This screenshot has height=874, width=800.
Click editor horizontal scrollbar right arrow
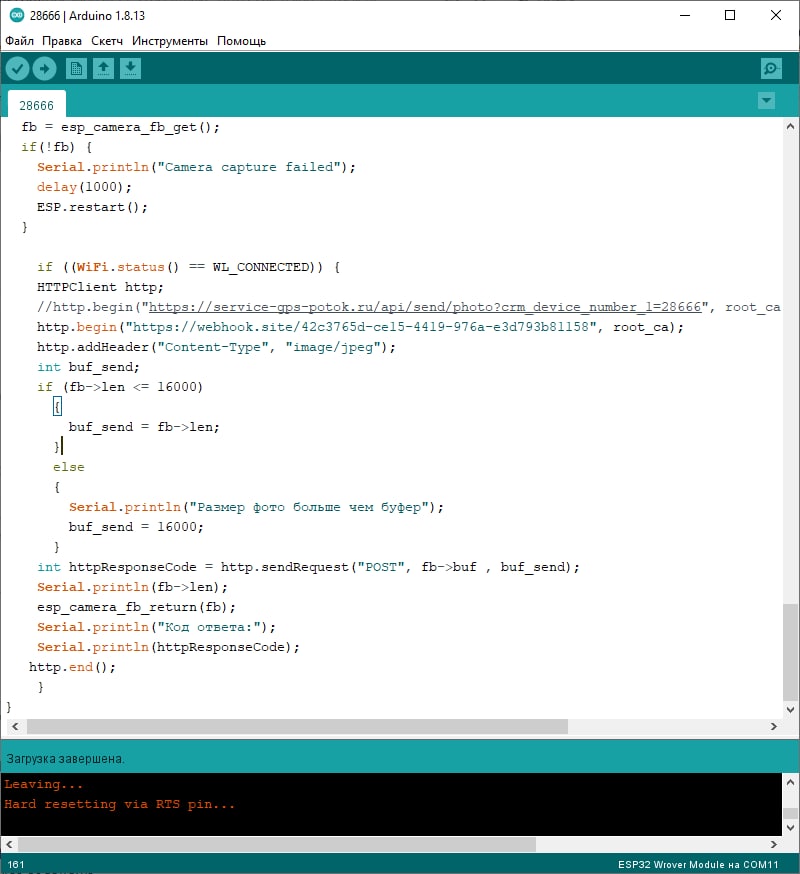pyautogui.click(x=774, y=726)
